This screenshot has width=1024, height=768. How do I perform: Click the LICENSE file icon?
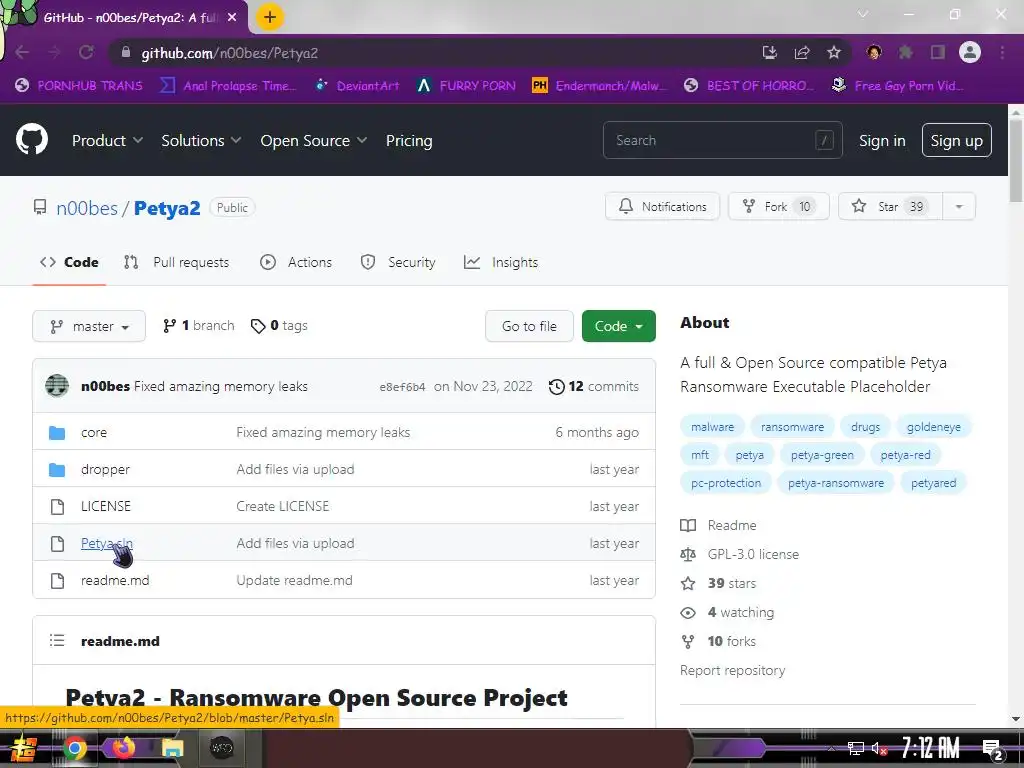click(57, 507)
